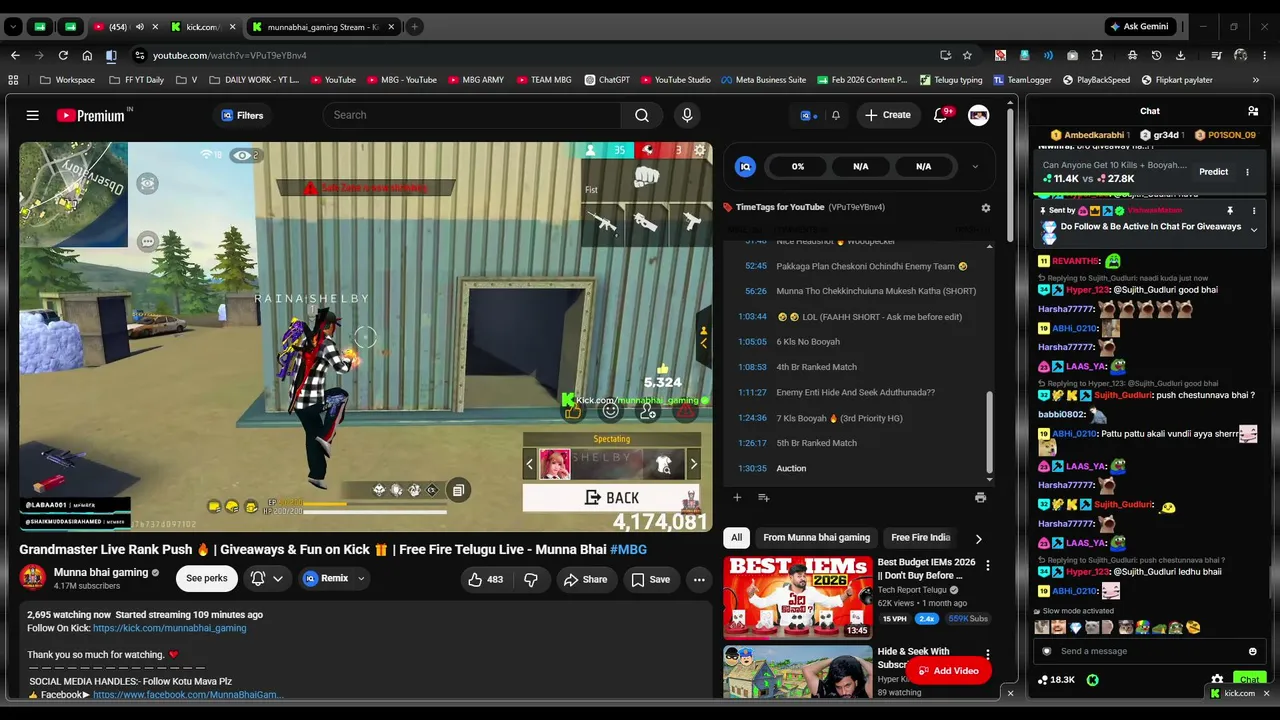Click the YouTube search input field
The width and height of the screenshot is (1280, 720).
(x=471, y=115)
